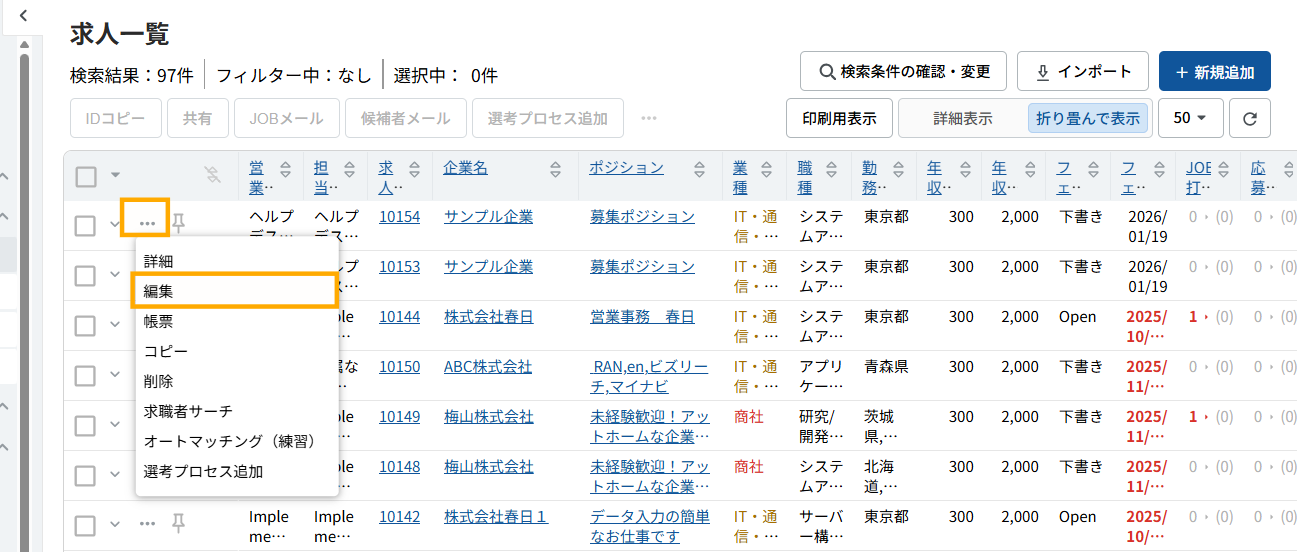Collapse the left sidebar with the chevron
The width and height of the screenshot is (1297, 552).
click(24, 16)
